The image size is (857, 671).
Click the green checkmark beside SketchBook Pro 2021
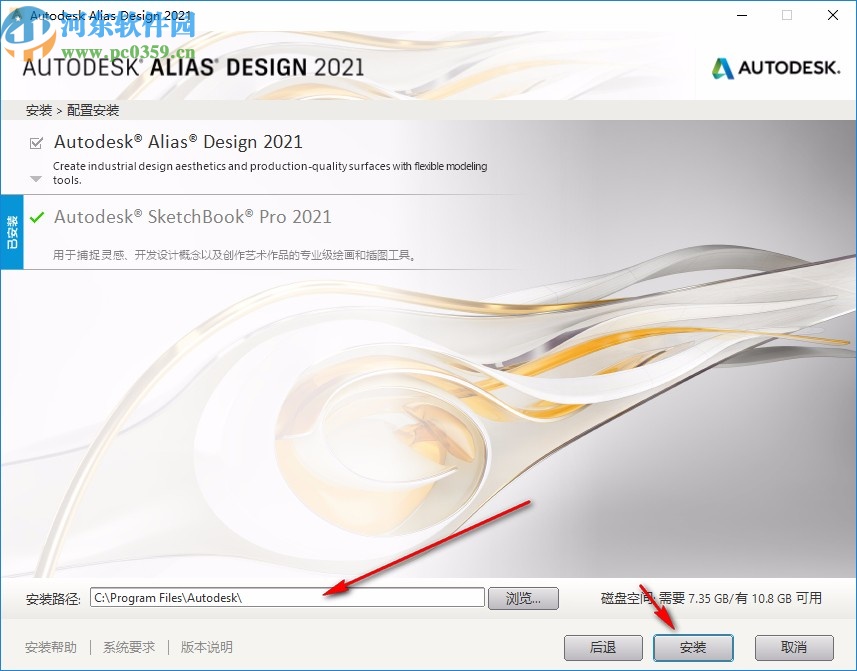click(38, 216)
